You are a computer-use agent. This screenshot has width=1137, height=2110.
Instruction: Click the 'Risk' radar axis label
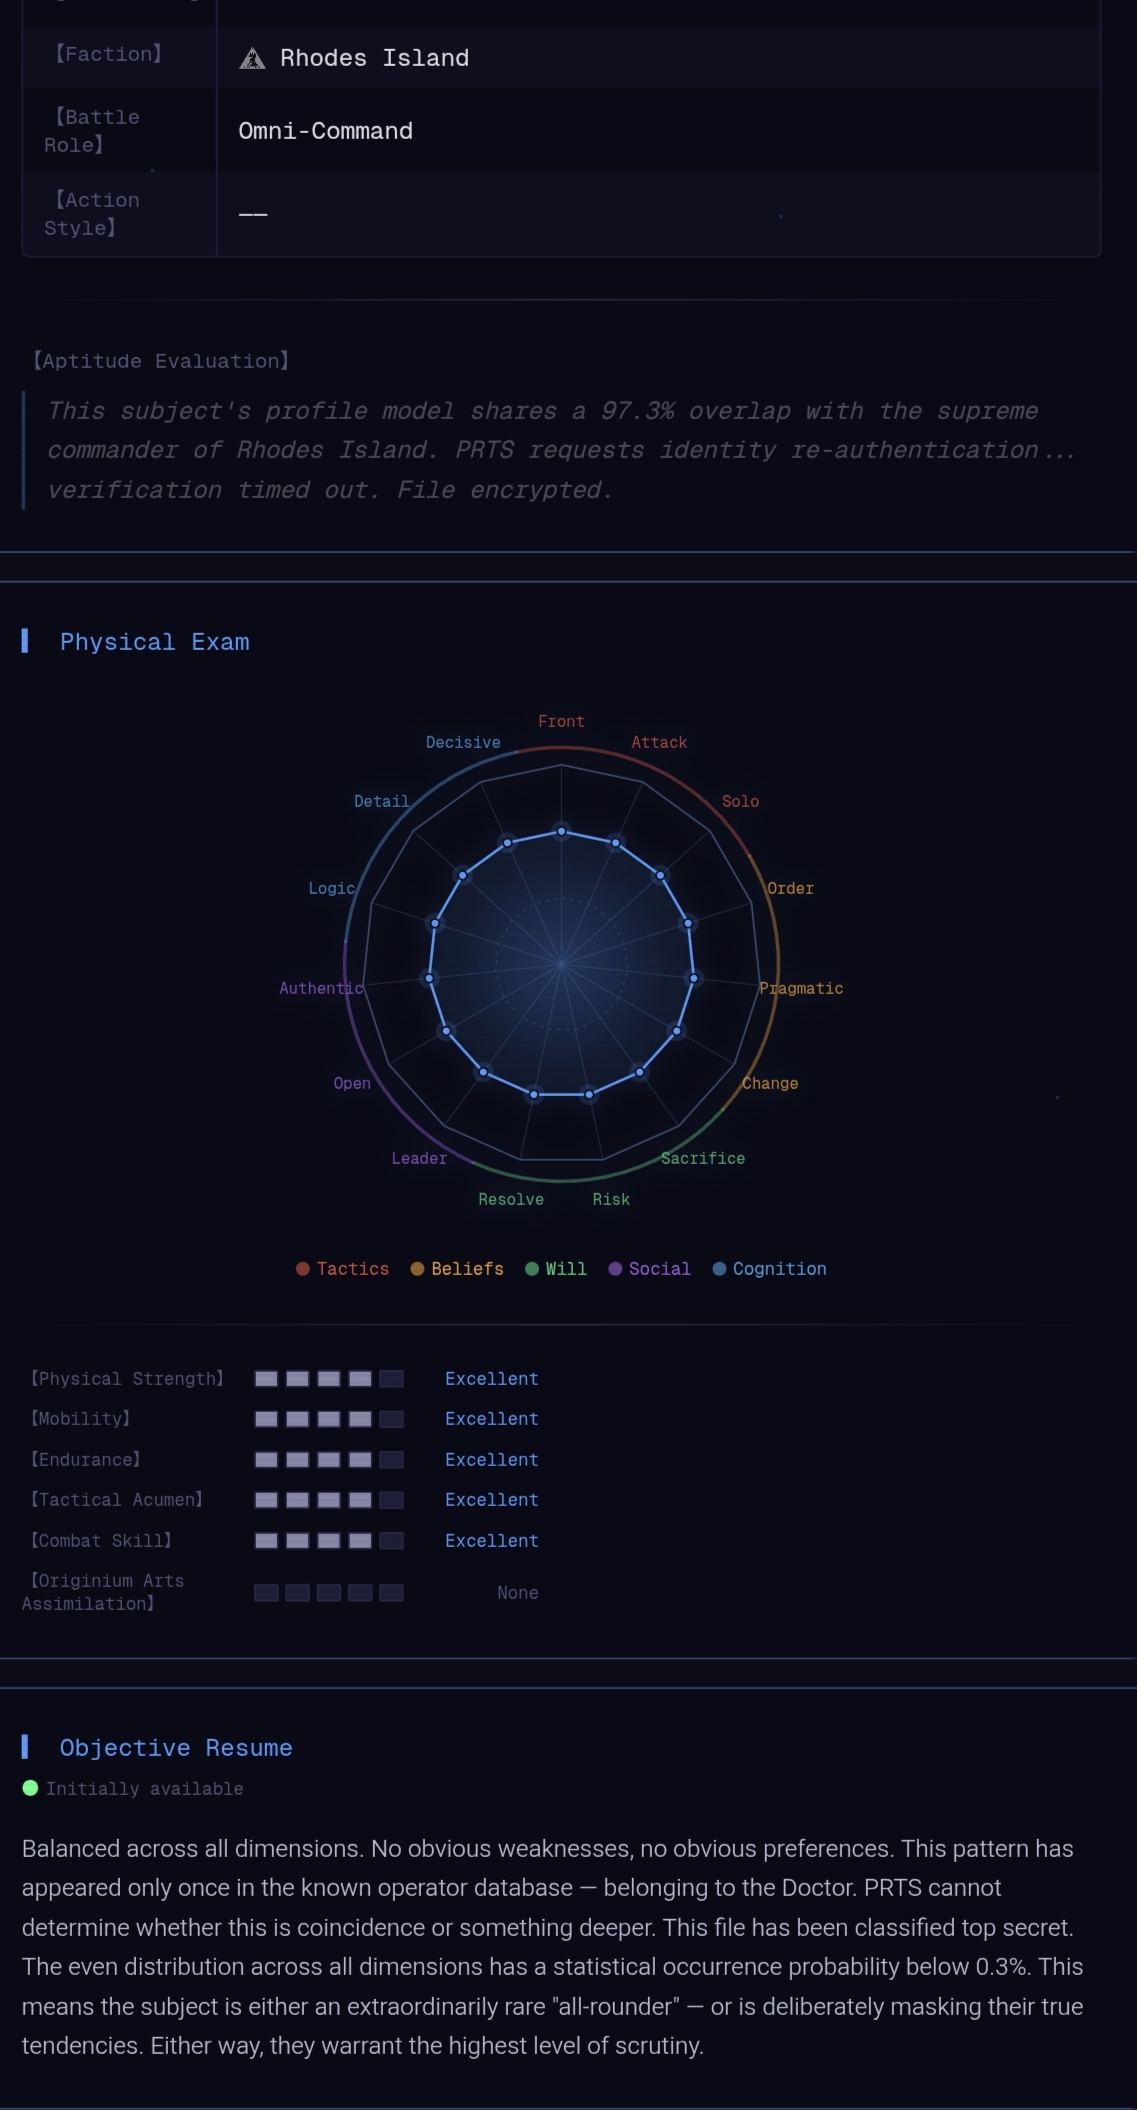coord(611,1200)
